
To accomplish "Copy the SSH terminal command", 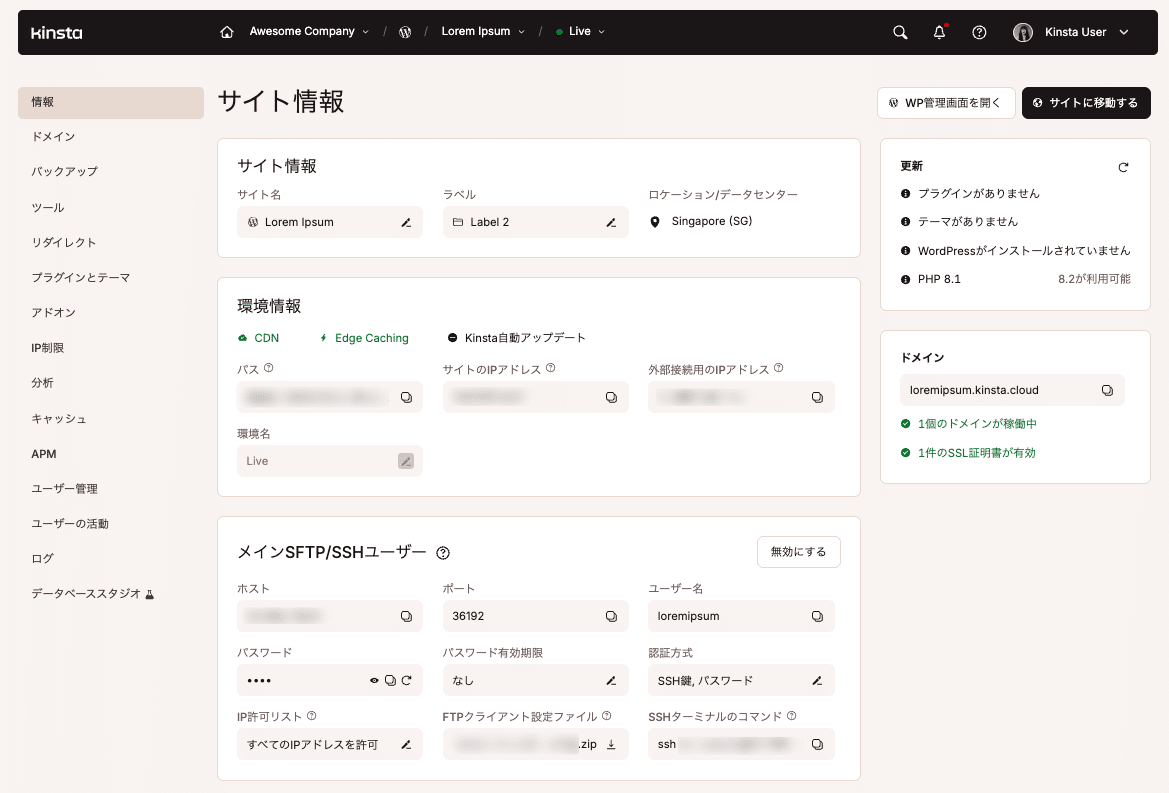I will [x=815, y=744].
